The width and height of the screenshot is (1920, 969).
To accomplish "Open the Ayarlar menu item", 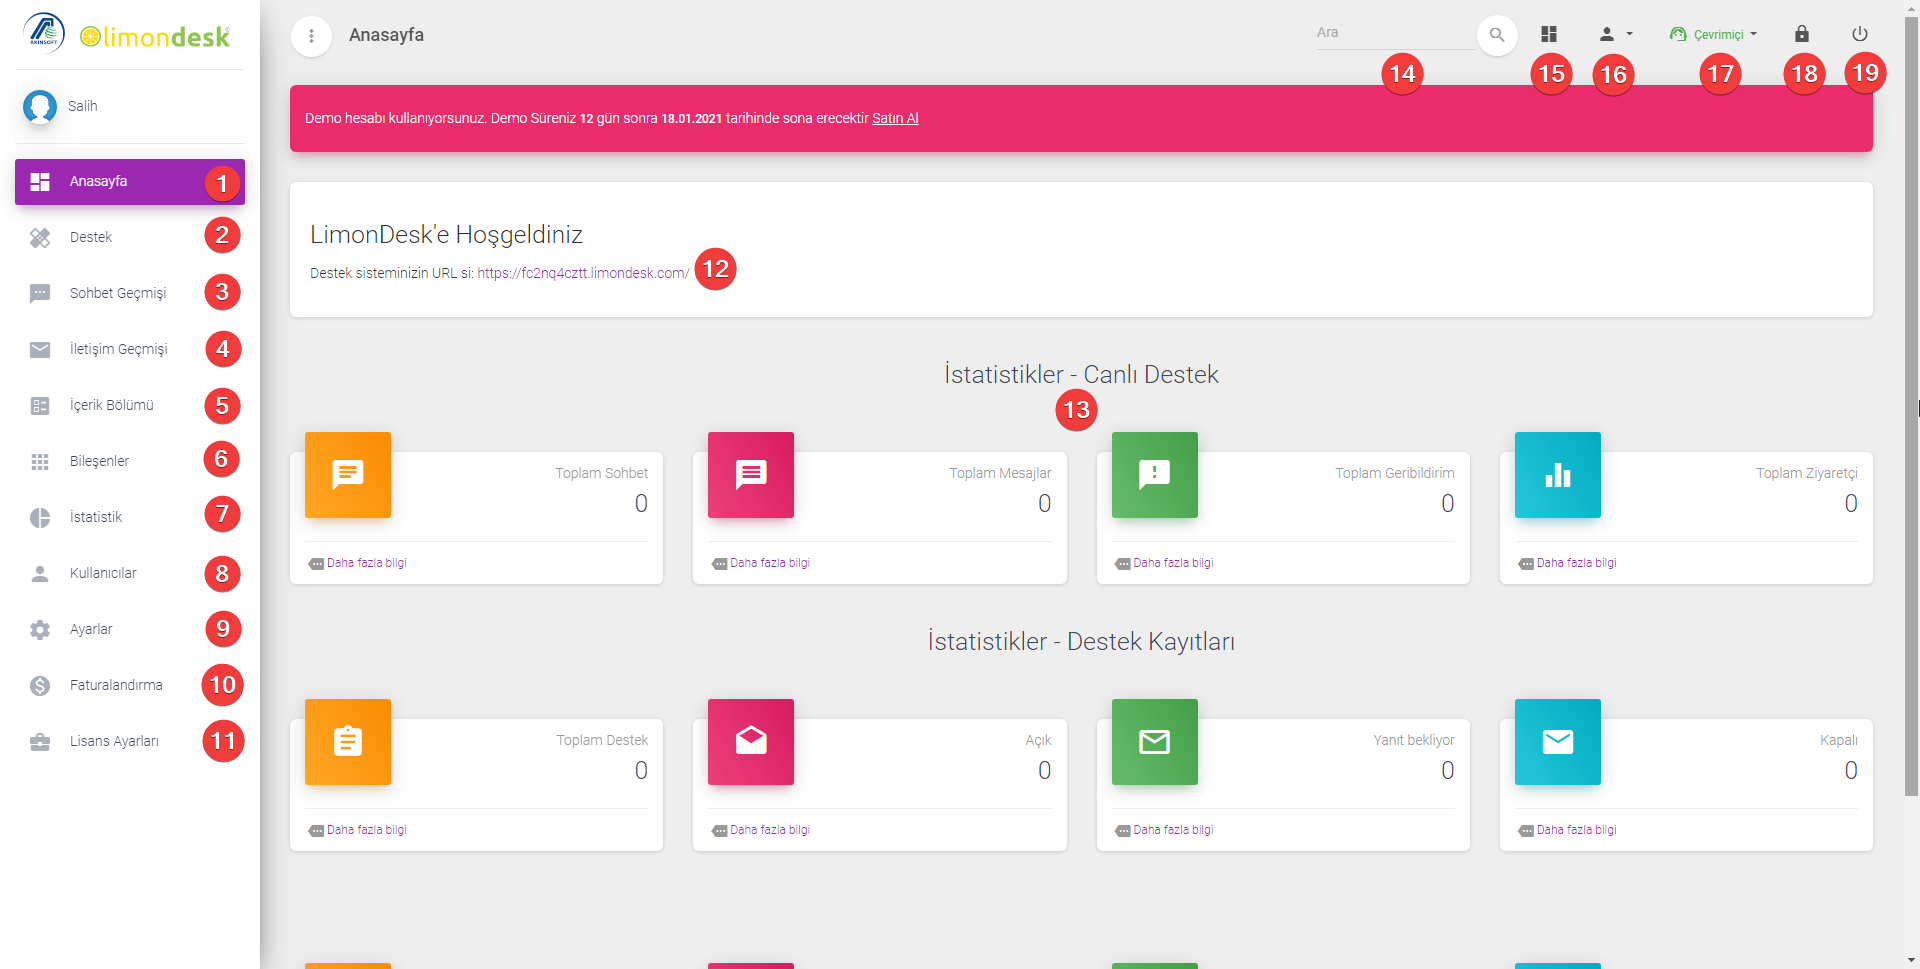I will pos(130,630).
